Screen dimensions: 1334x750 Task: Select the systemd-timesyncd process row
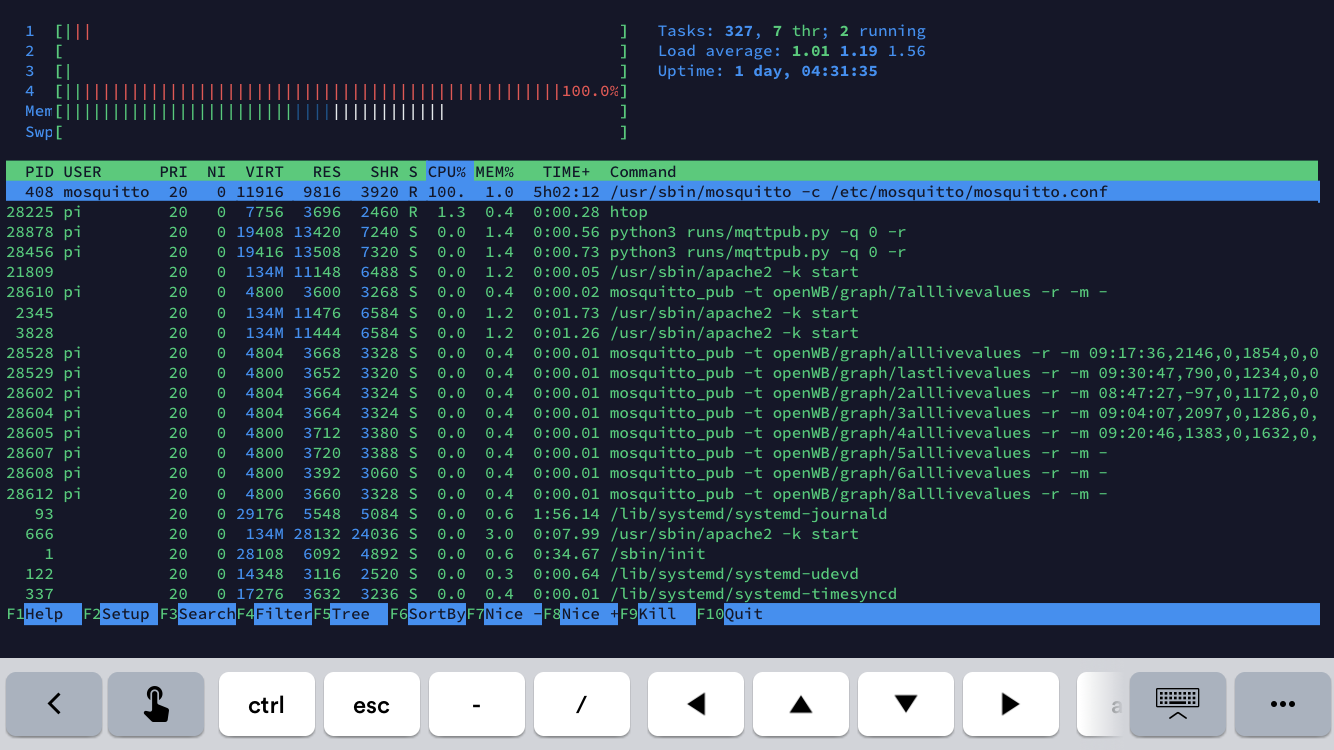662,594
